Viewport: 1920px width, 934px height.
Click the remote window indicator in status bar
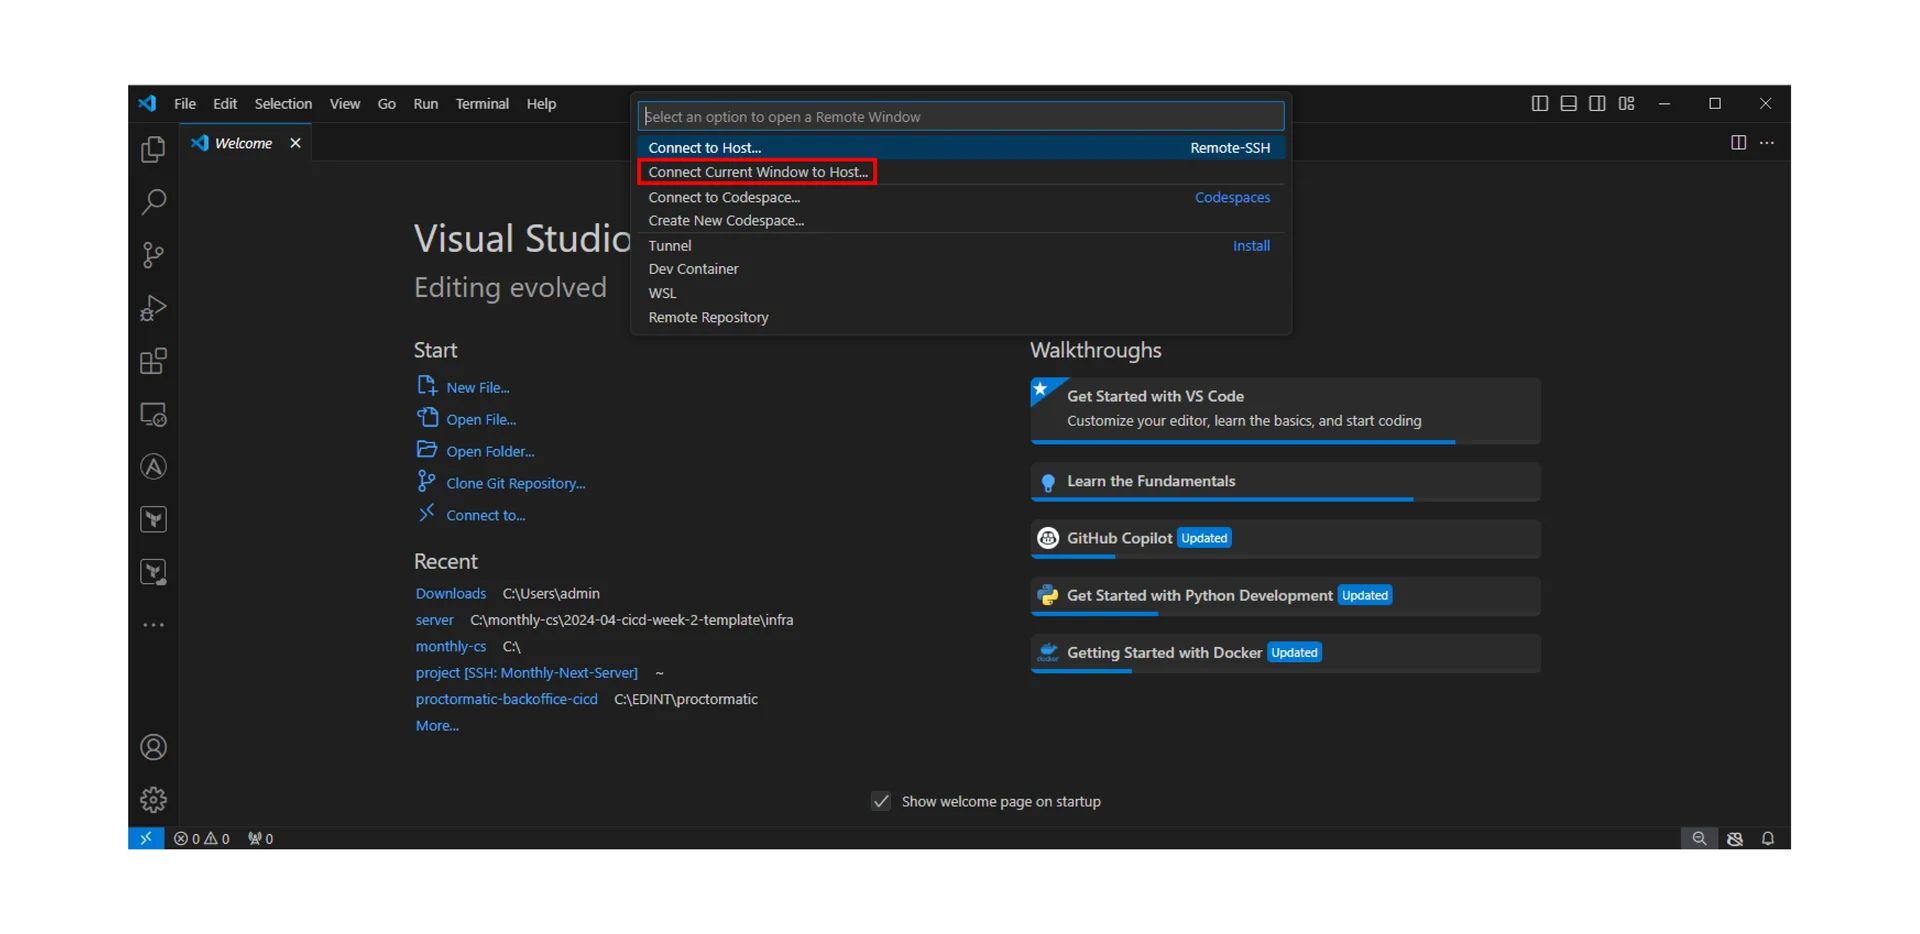pos(146,838)
